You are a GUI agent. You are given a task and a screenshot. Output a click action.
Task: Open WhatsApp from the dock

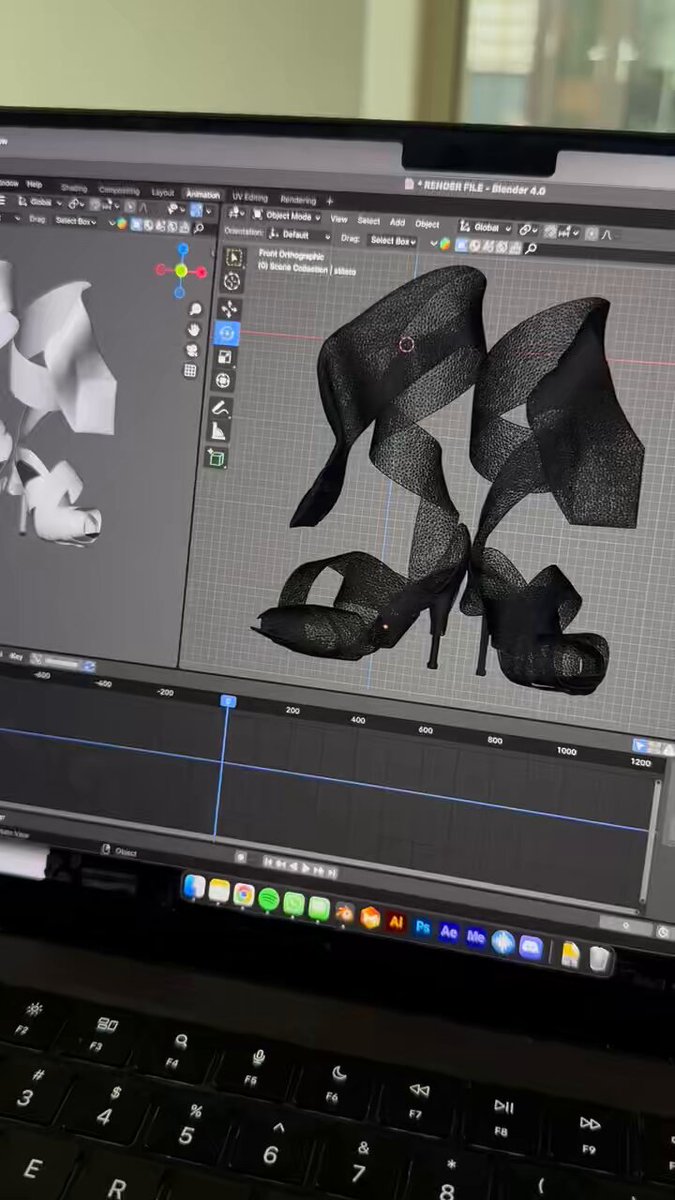click(294, 903)
